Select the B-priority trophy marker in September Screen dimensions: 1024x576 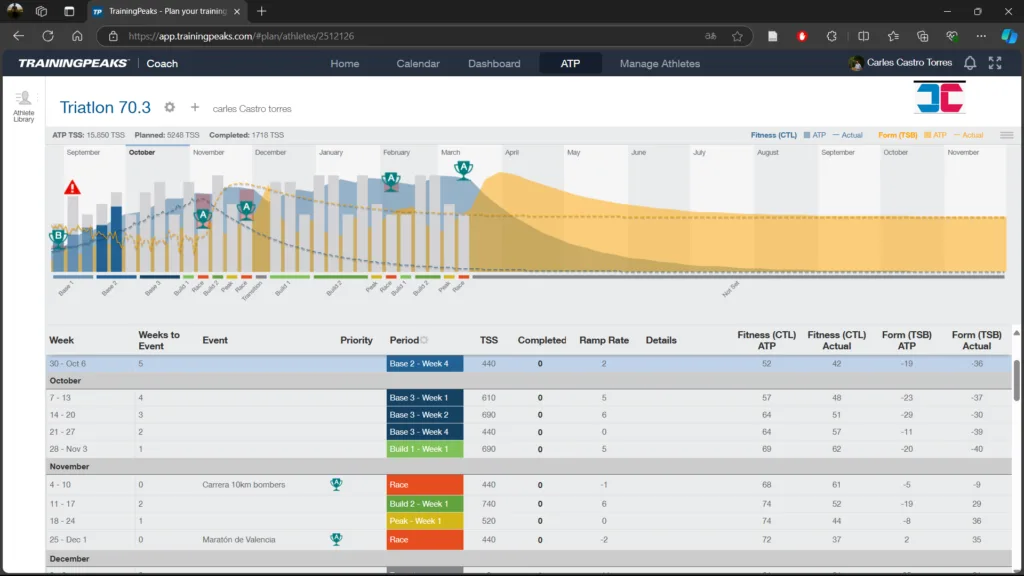pyautogui.click(x=58, y=238)
